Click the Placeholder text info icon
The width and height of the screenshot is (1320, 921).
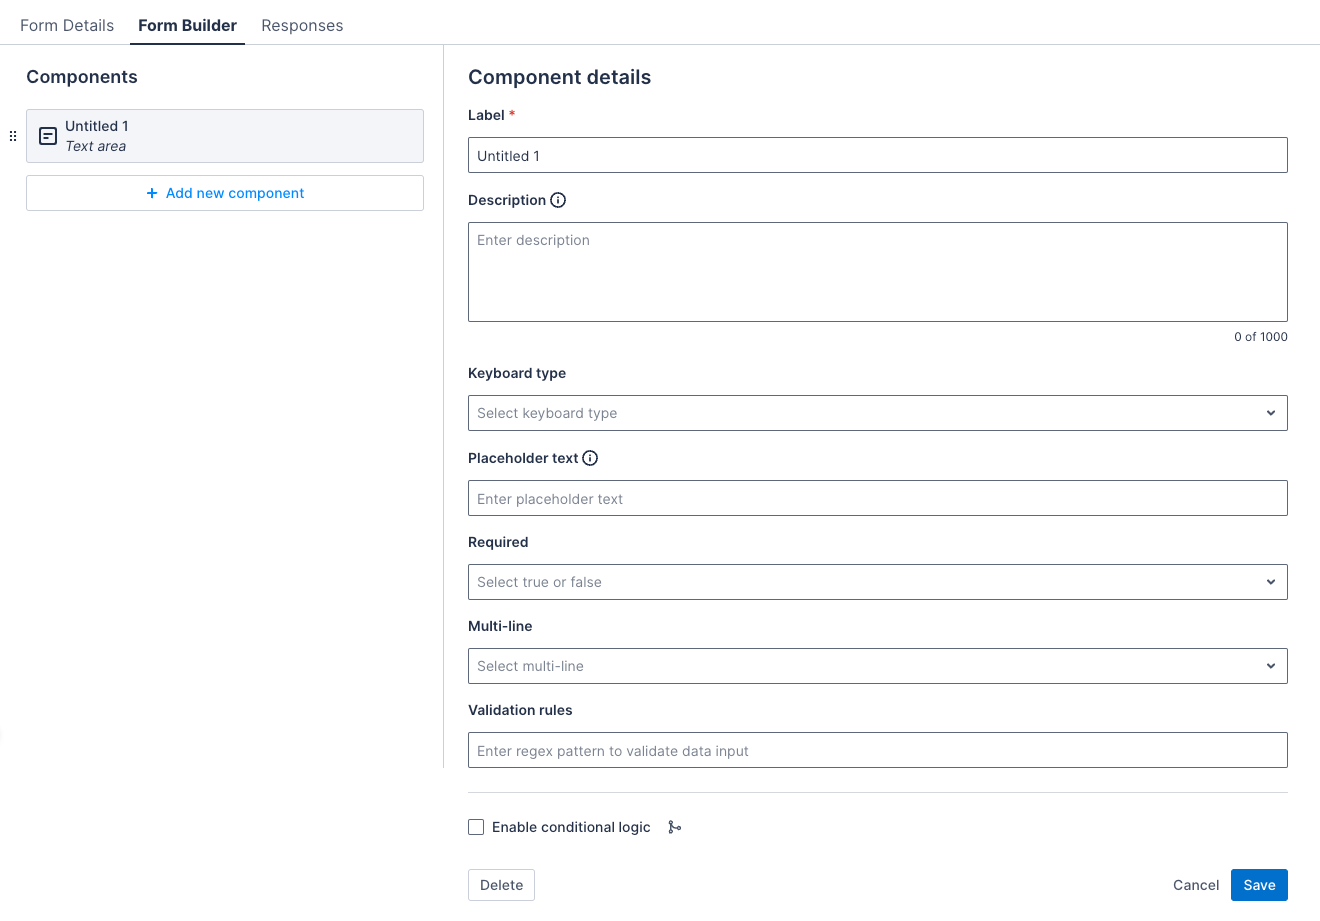tap(590, 458)
